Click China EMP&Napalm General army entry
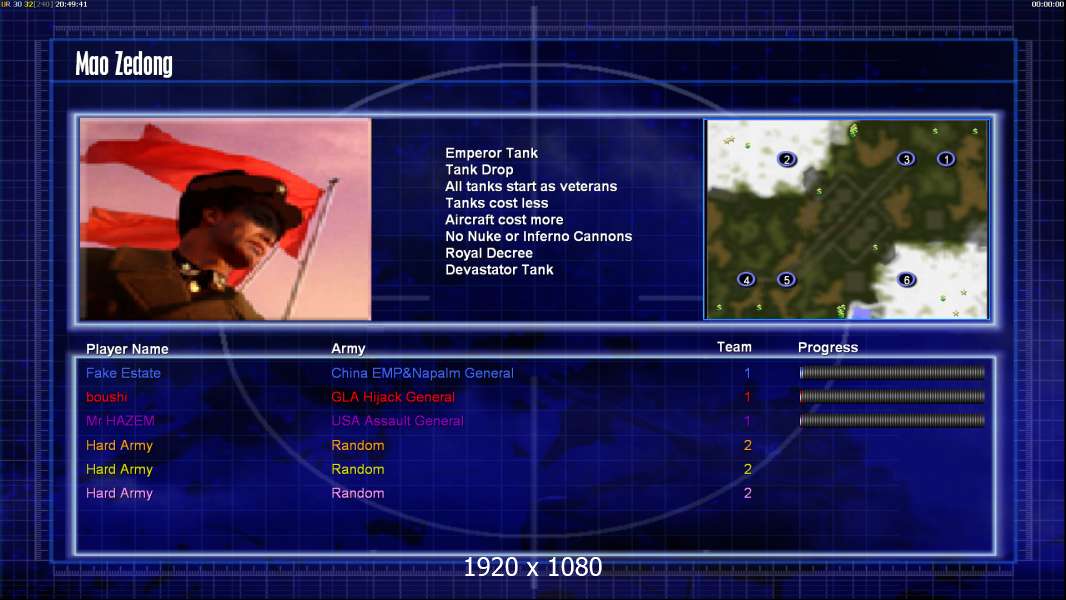 pos(422,373)
